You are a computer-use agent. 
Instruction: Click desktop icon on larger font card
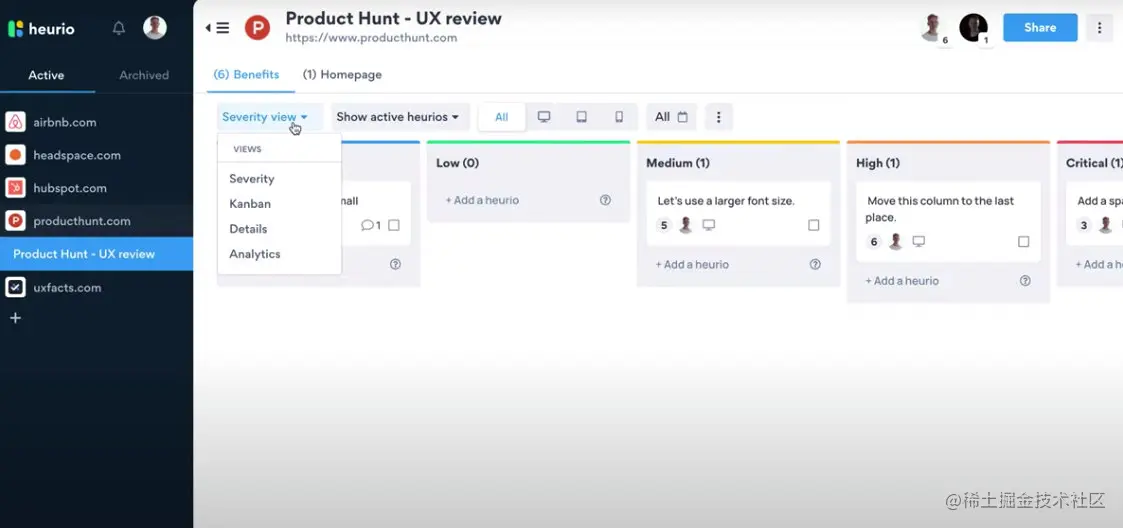point(708,225)
